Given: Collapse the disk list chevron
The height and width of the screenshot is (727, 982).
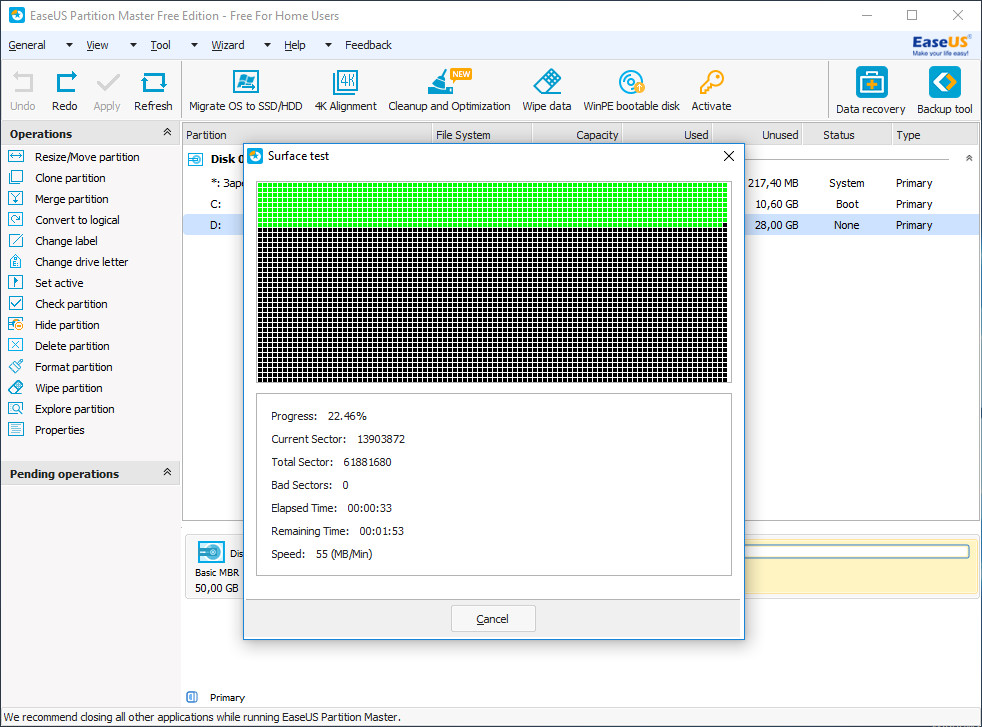Looking at the screenshot, I should pos(969,158).
